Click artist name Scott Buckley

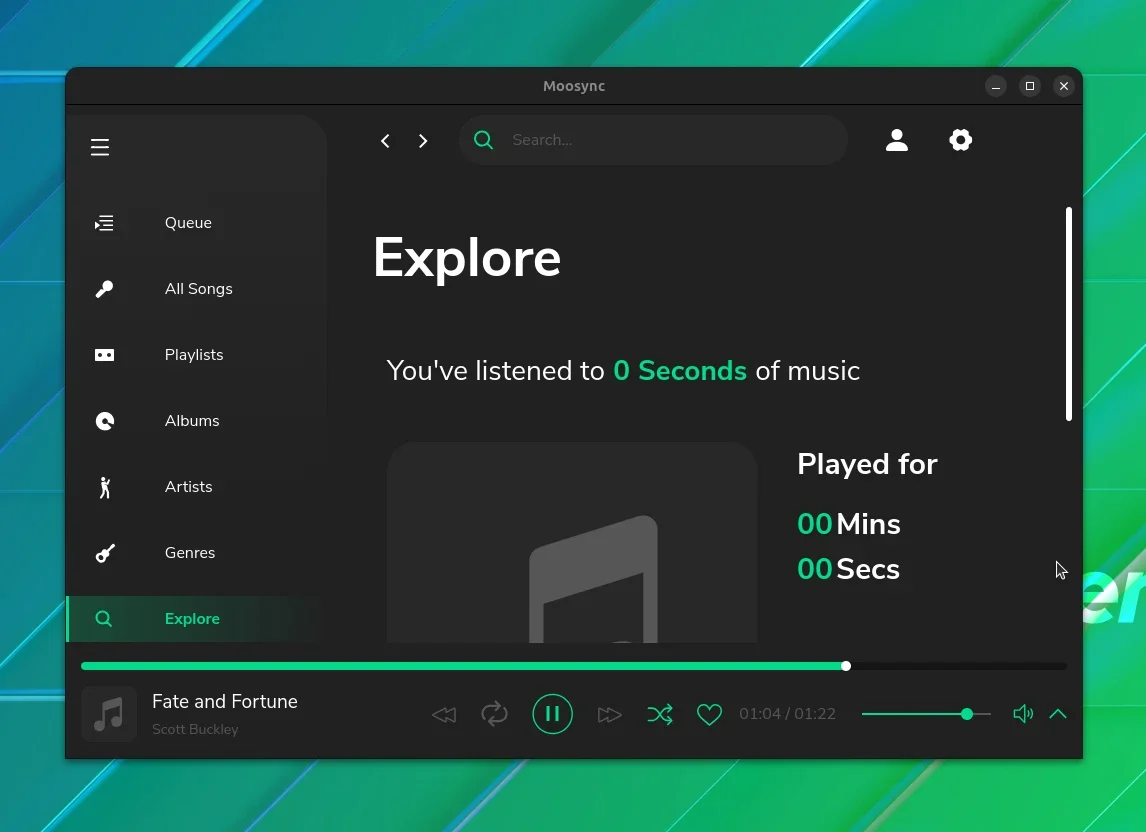195,730
